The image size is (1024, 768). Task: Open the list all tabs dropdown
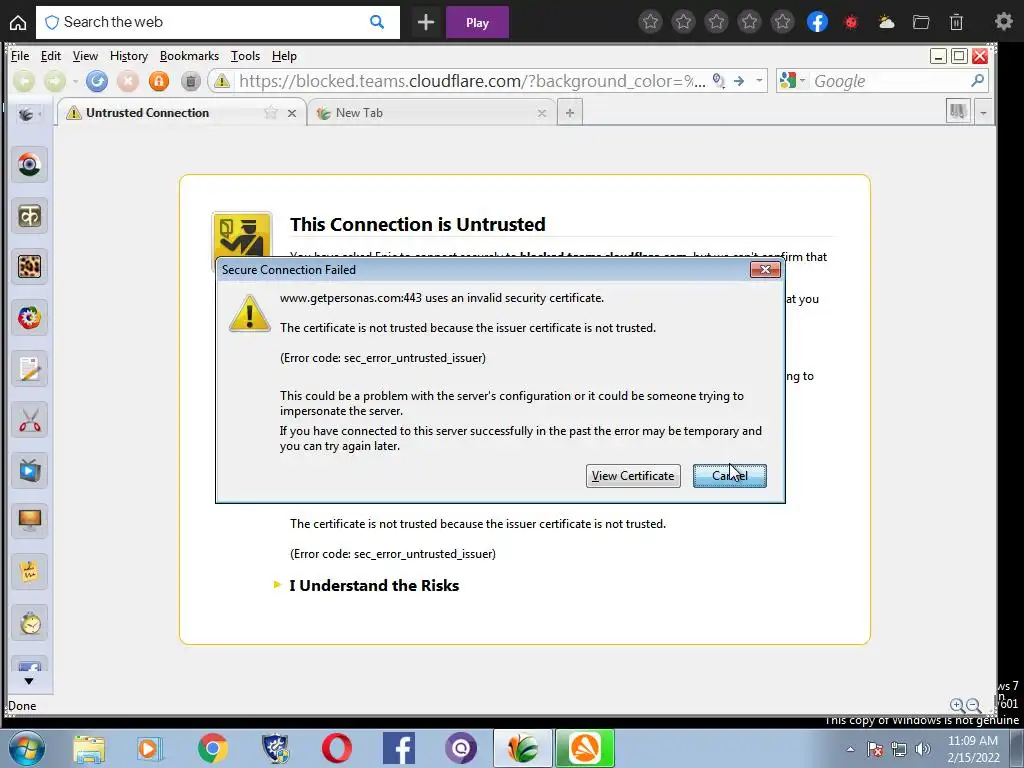[x=983, y=113]
